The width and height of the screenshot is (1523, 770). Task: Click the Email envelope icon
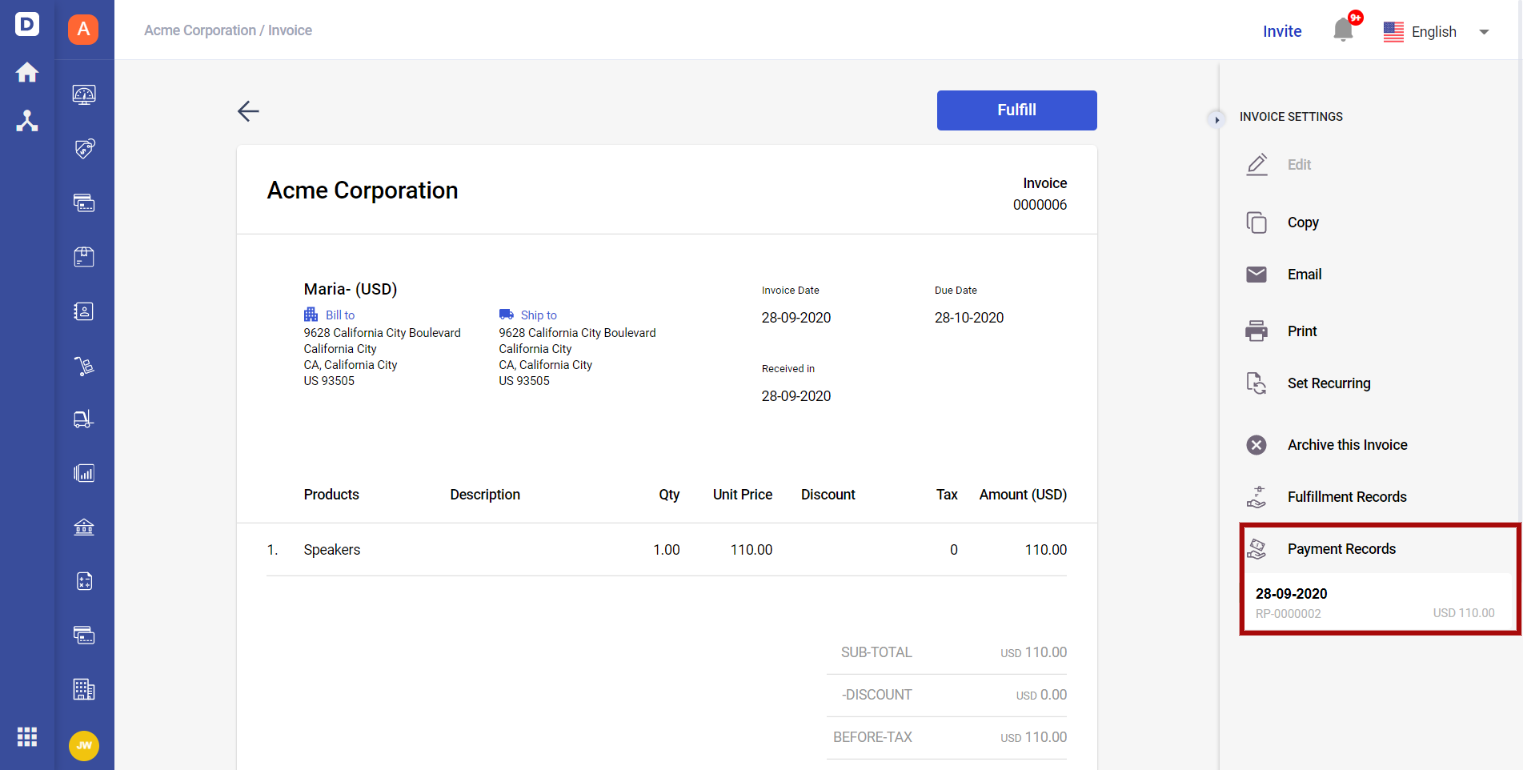point(1257,274)
